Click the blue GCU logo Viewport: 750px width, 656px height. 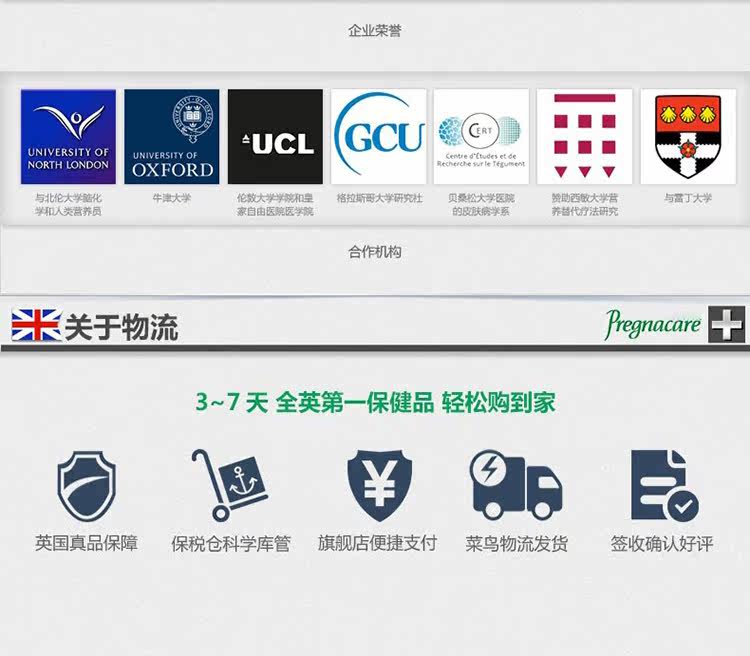(378, 136)
